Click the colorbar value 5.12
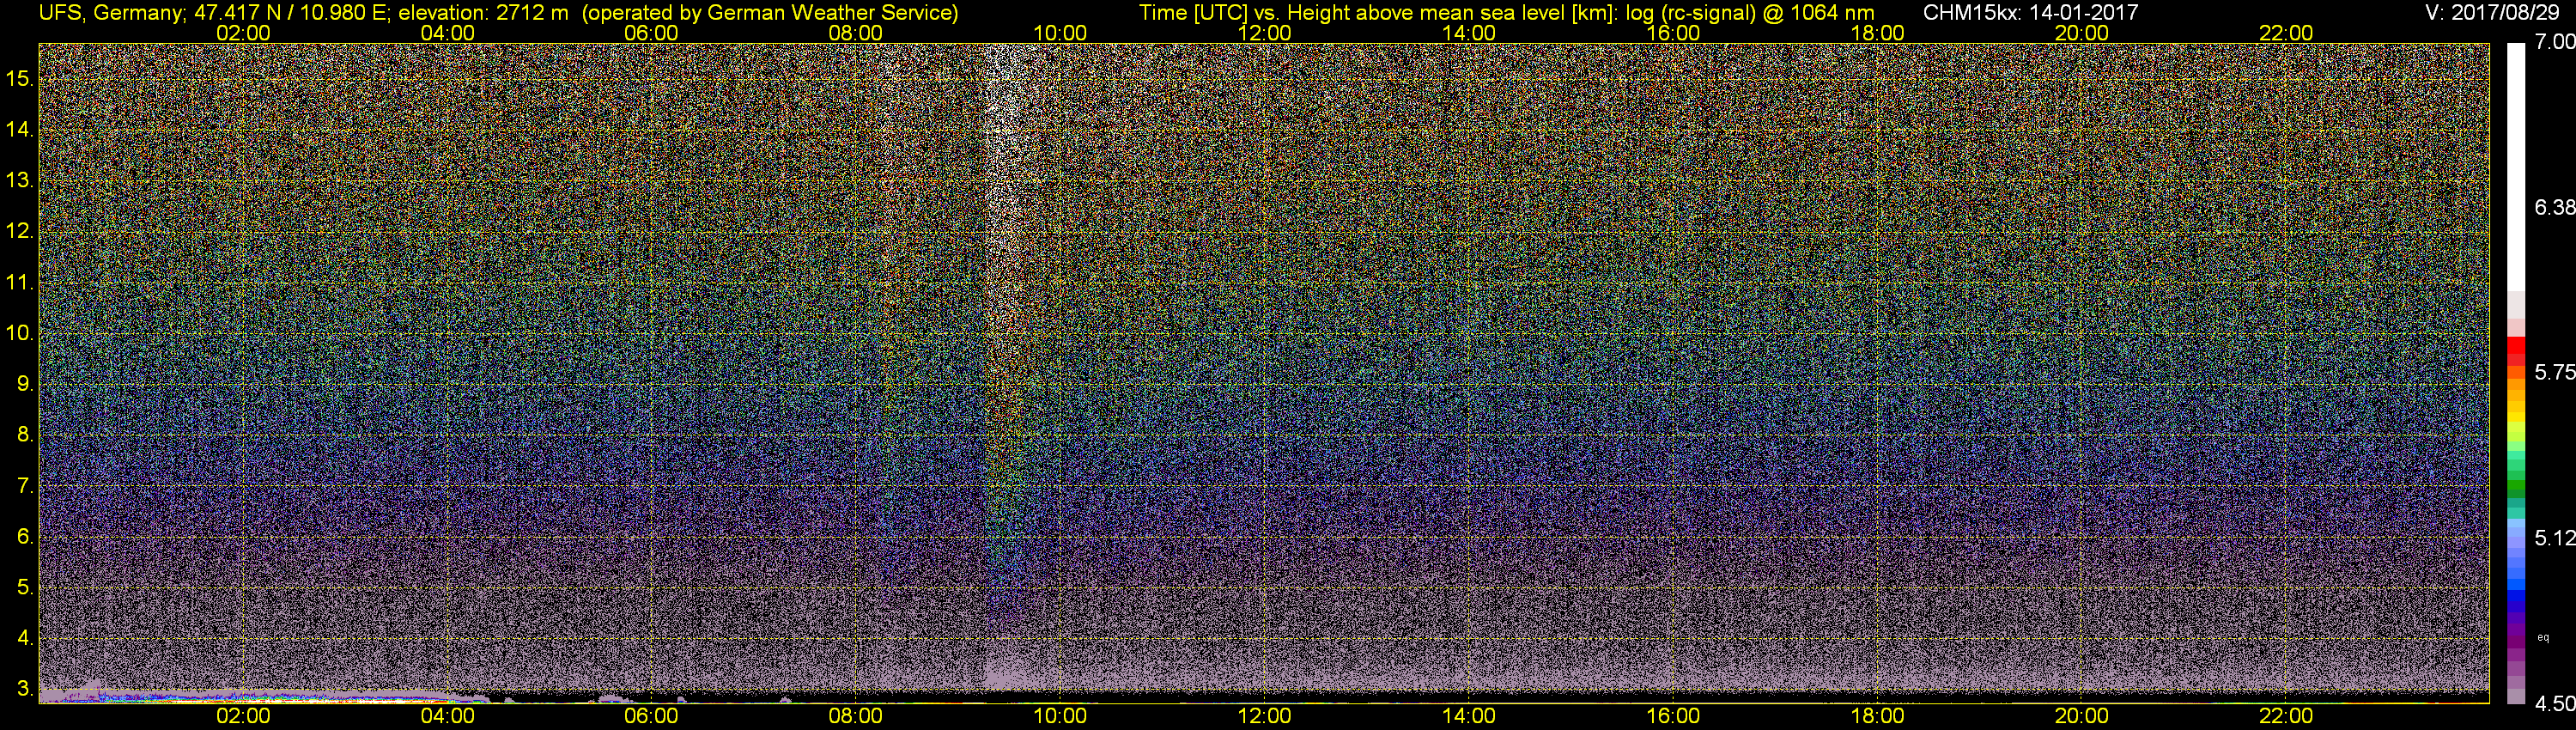The image size is (2576, 730). 2555,538
